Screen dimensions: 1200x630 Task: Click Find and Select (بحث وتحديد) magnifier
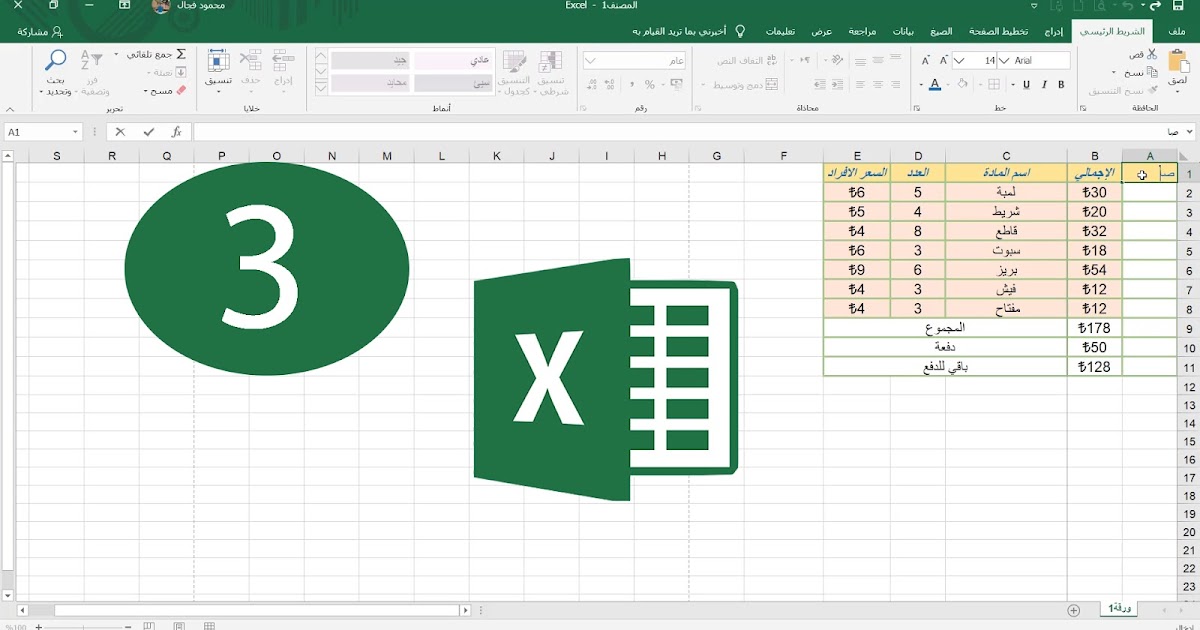(x=55, y=60)
